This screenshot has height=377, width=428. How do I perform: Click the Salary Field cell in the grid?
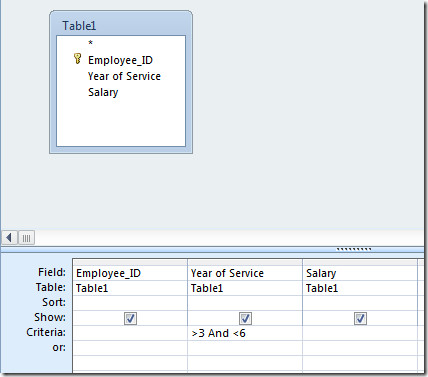coord(360,273)
